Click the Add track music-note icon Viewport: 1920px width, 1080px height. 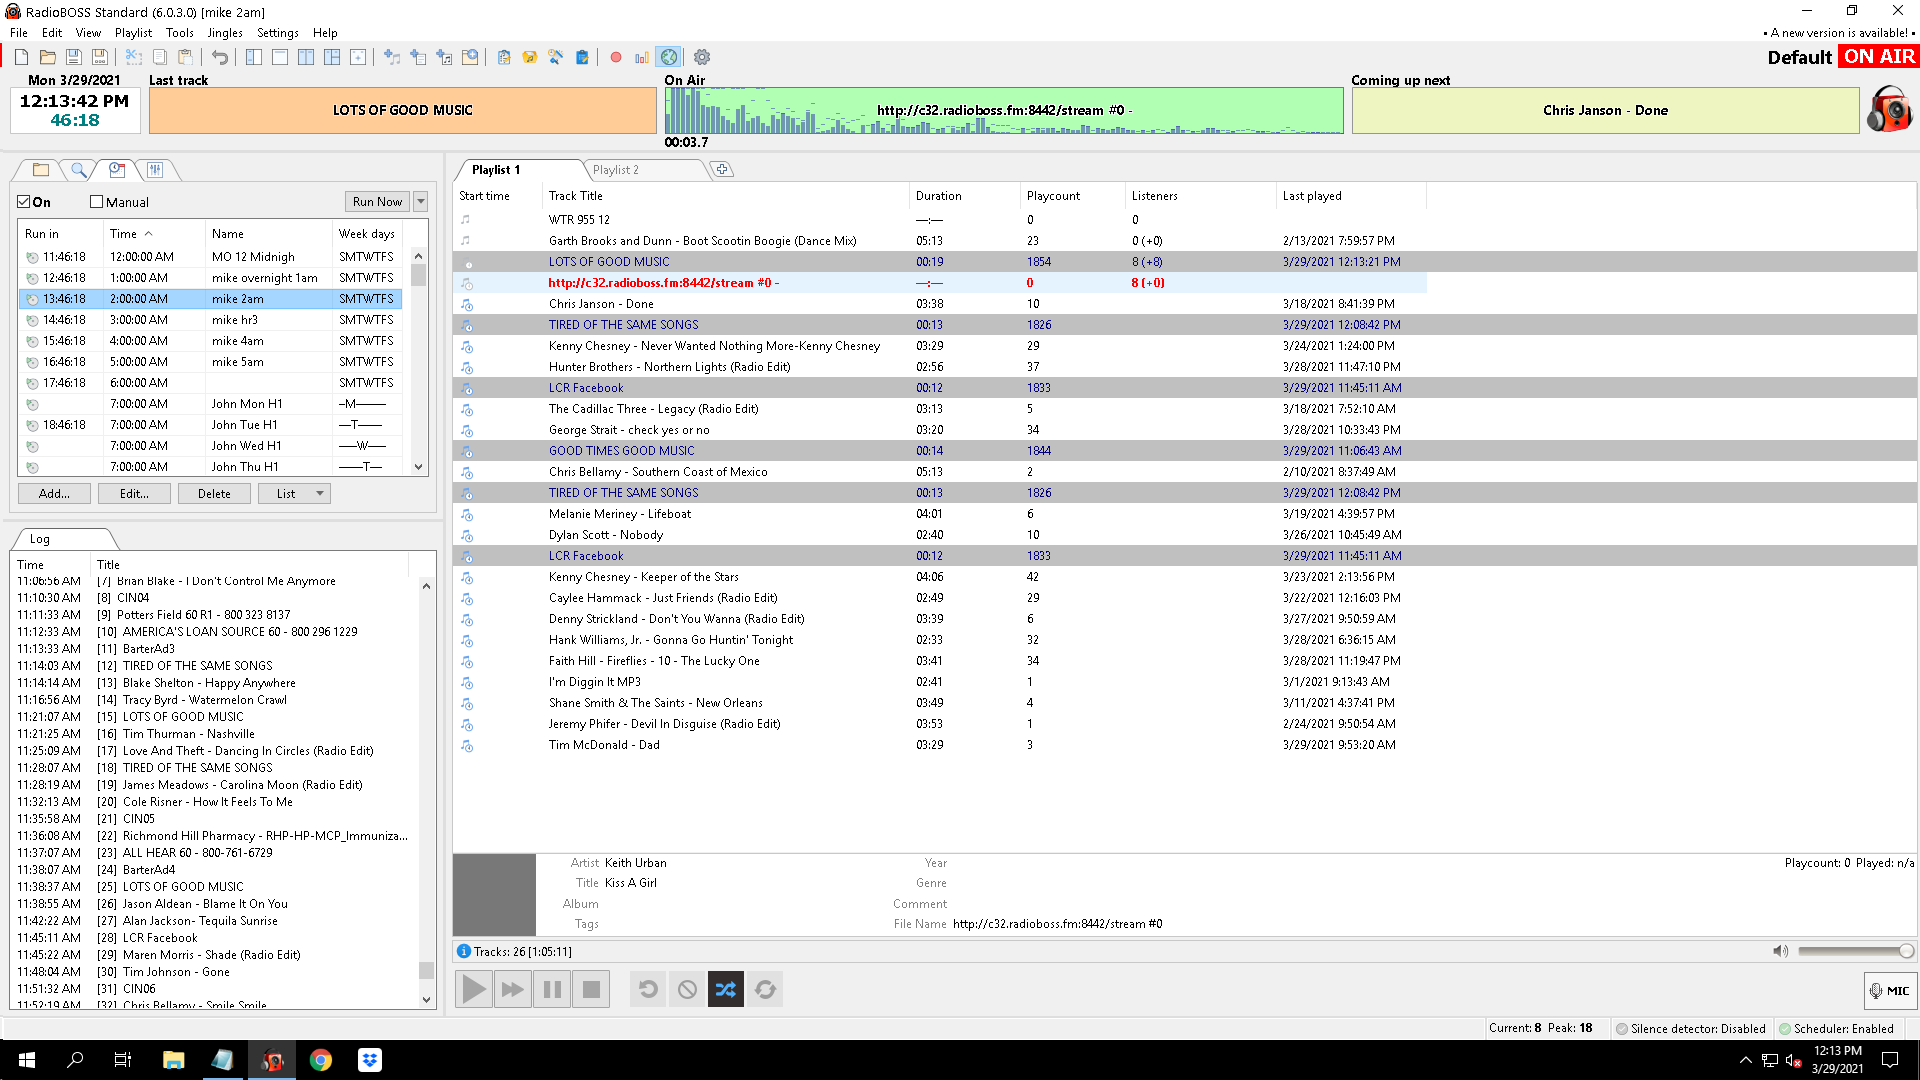(x=392, y=57)
